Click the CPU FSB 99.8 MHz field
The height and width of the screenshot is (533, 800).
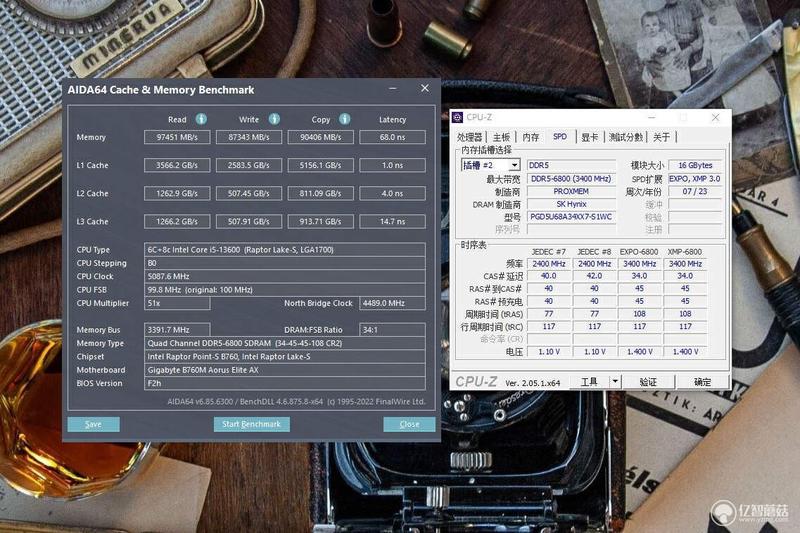click(x=285, y=290)
